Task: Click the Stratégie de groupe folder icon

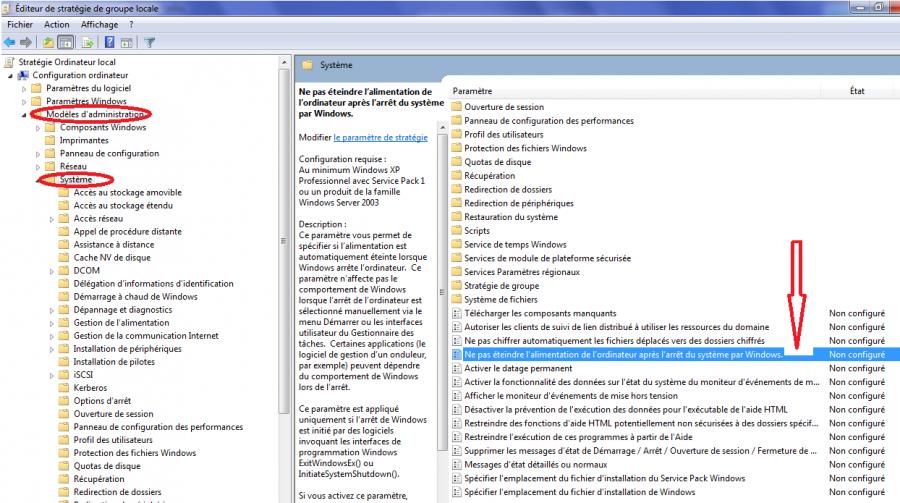Action: coord(456,285)
